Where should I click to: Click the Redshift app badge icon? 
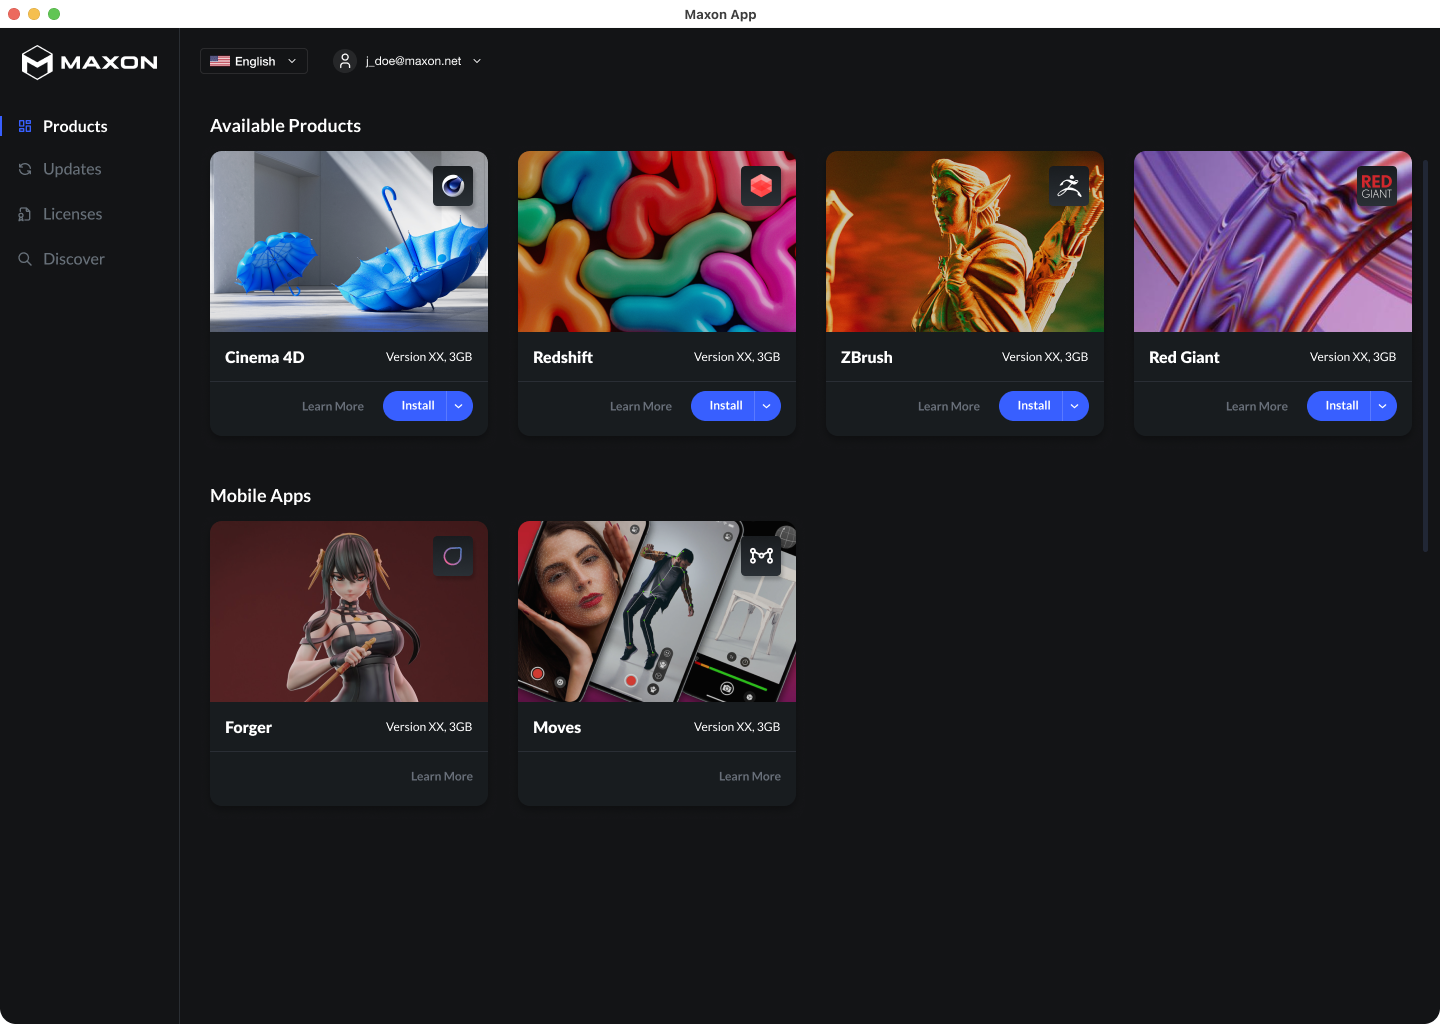click(761, 186)
